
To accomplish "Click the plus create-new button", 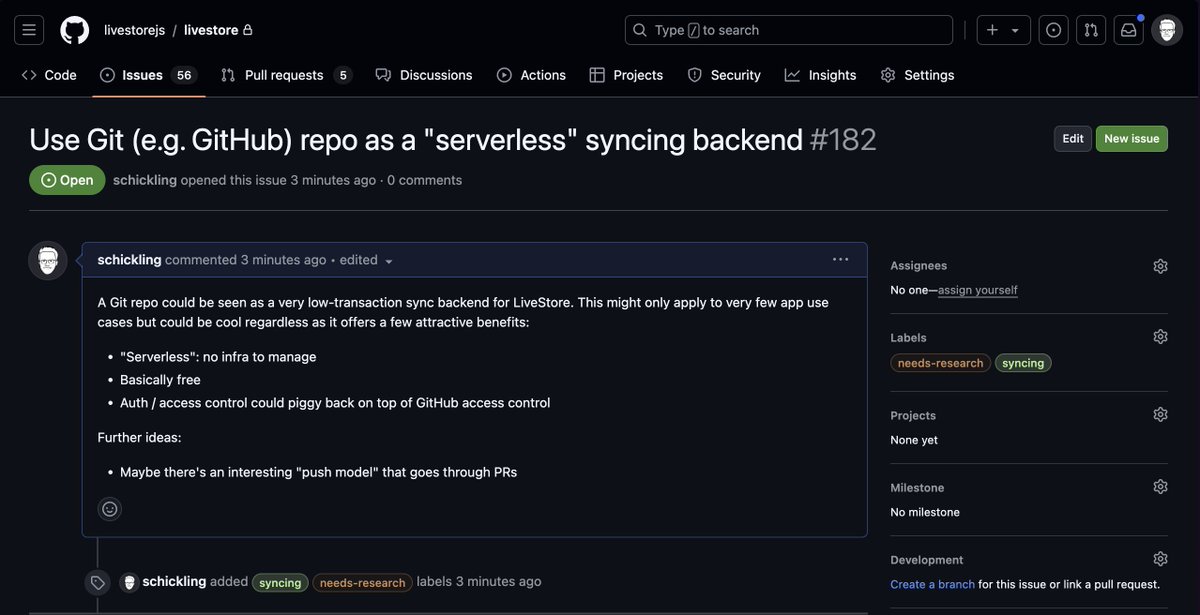I will (x=992, y=30).
